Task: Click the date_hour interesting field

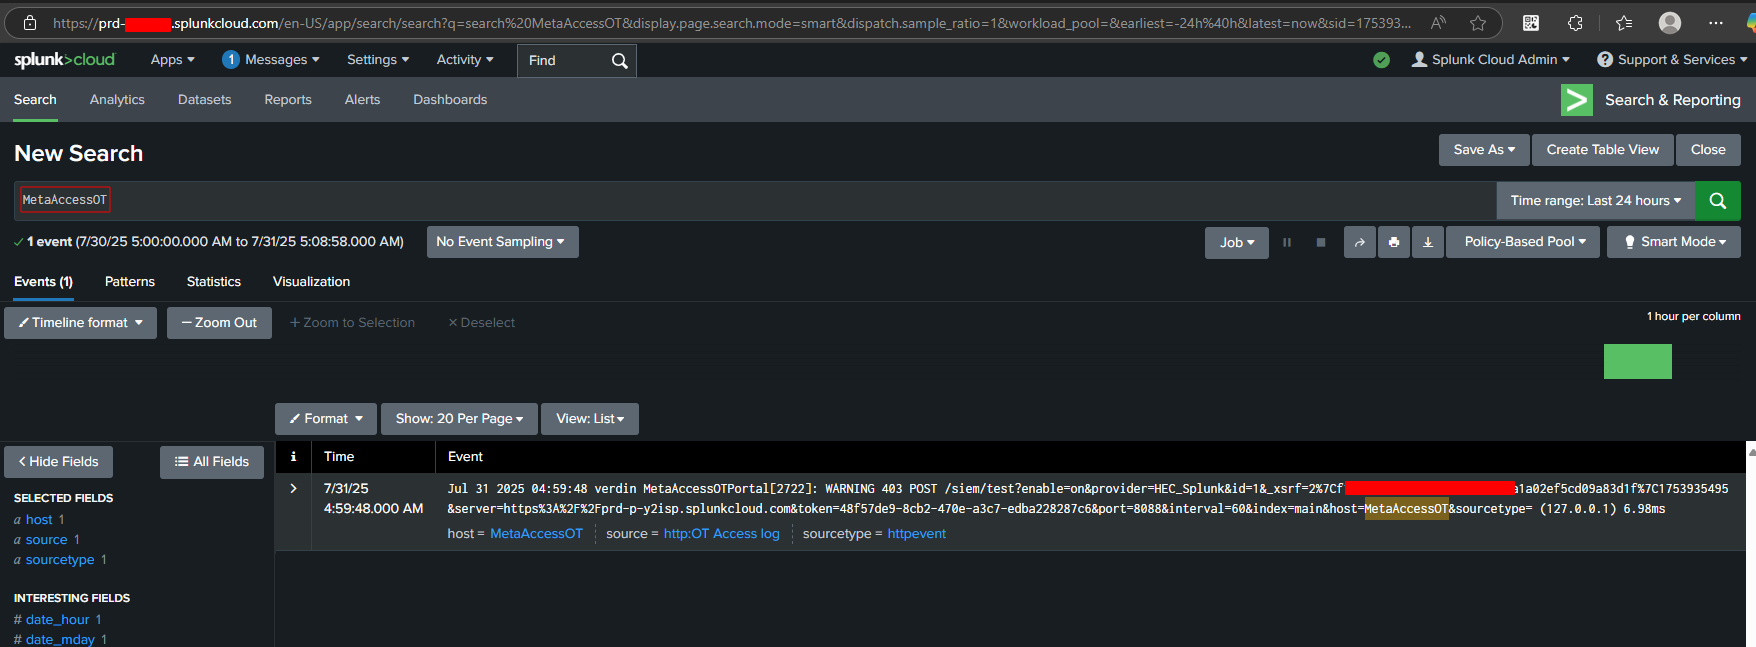Action: (58, 620)
